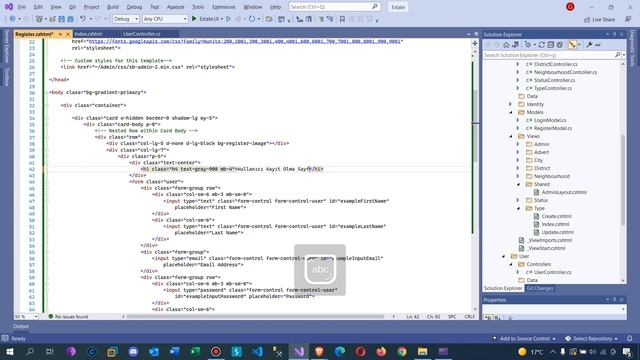This screenshot has height=360, width=640.
Task: Open Discord from the taskbar
Action: coord(133,351)
